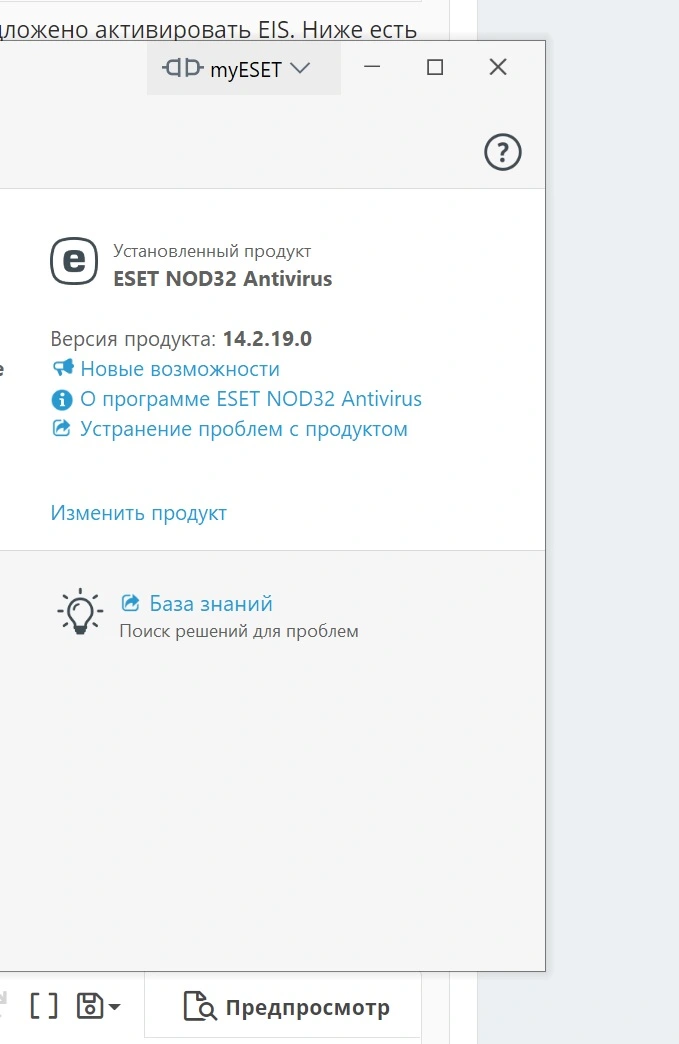The image size is (679, 1044).
Task: Open the База знаний link
Action: pyautogui.click(x=211, y=604)
